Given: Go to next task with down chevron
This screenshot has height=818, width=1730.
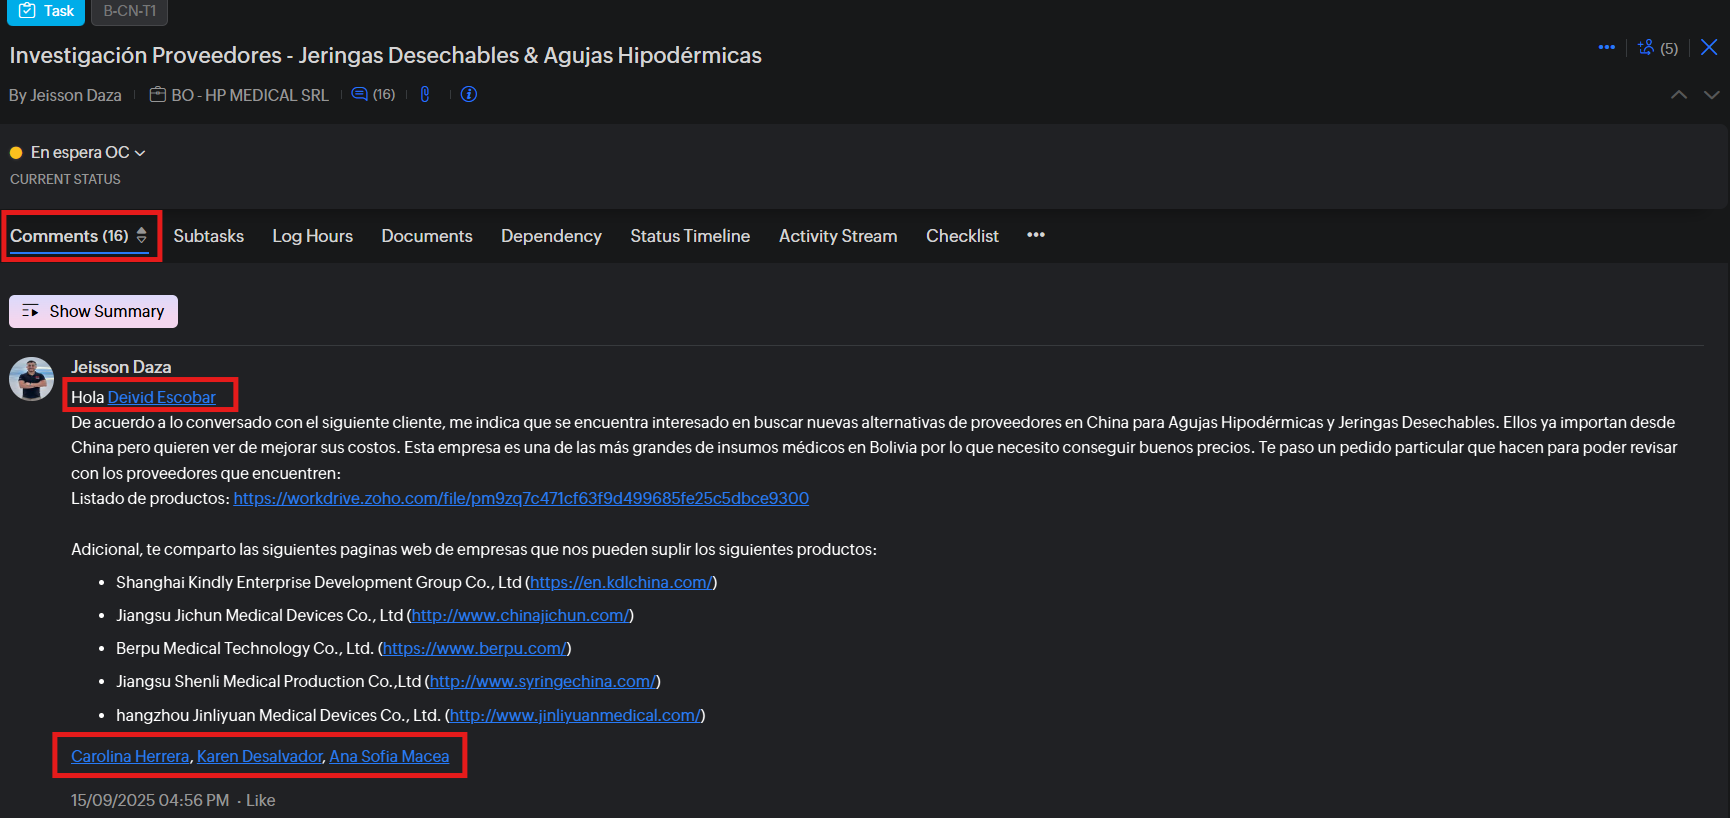Looking at the screenshot, I should click(x=1711, y=95).
